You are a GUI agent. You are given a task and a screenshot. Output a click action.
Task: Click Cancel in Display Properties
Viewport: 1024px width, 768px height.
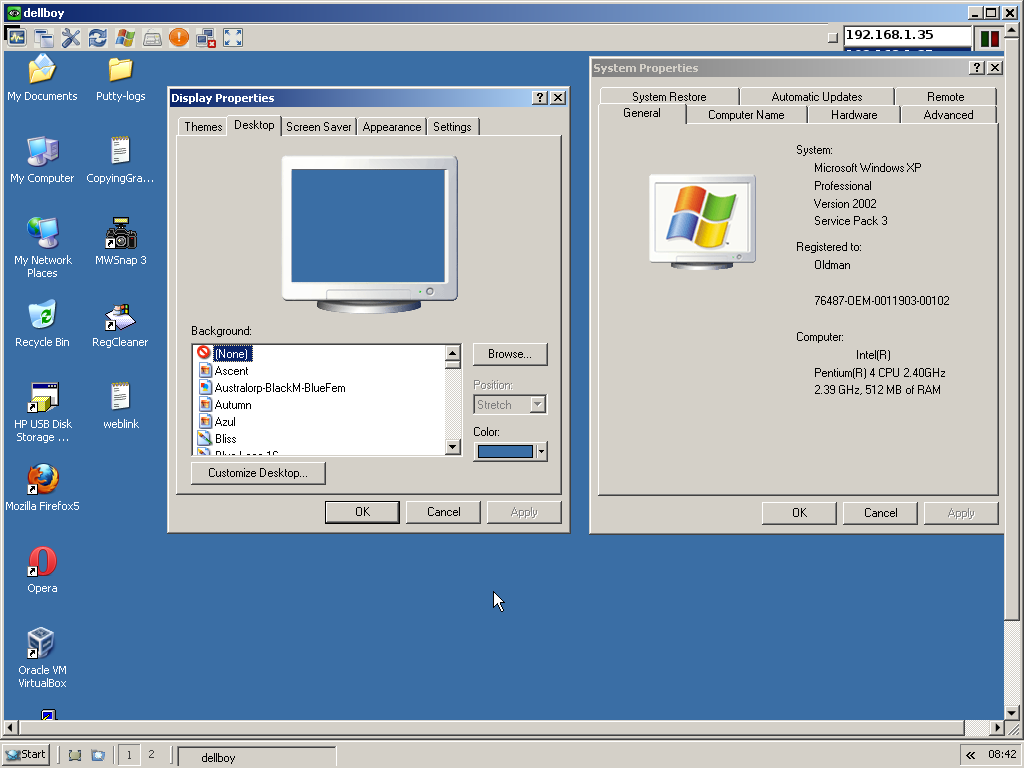click(x=443, y=512)
